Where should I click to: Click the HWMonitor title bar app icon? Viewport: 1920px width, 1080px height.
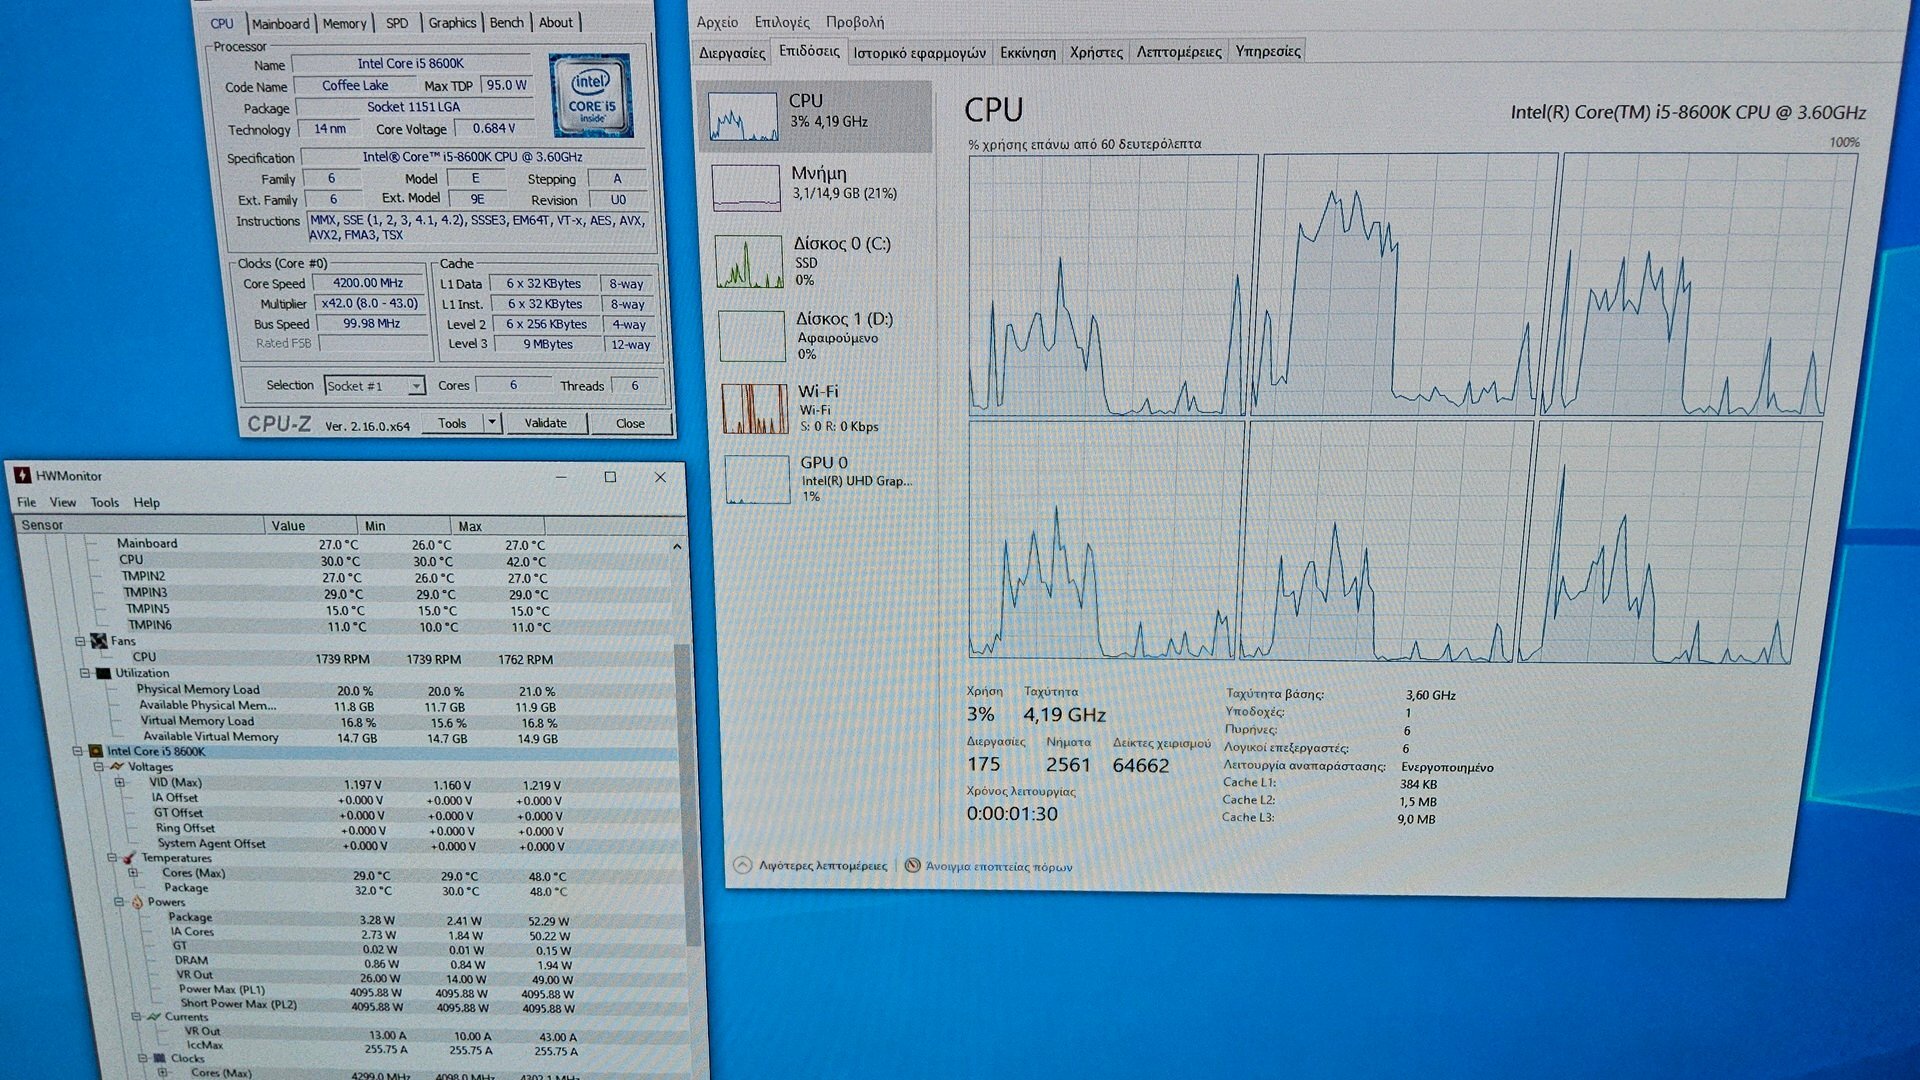pyautogui.click(x=22, y=476)
